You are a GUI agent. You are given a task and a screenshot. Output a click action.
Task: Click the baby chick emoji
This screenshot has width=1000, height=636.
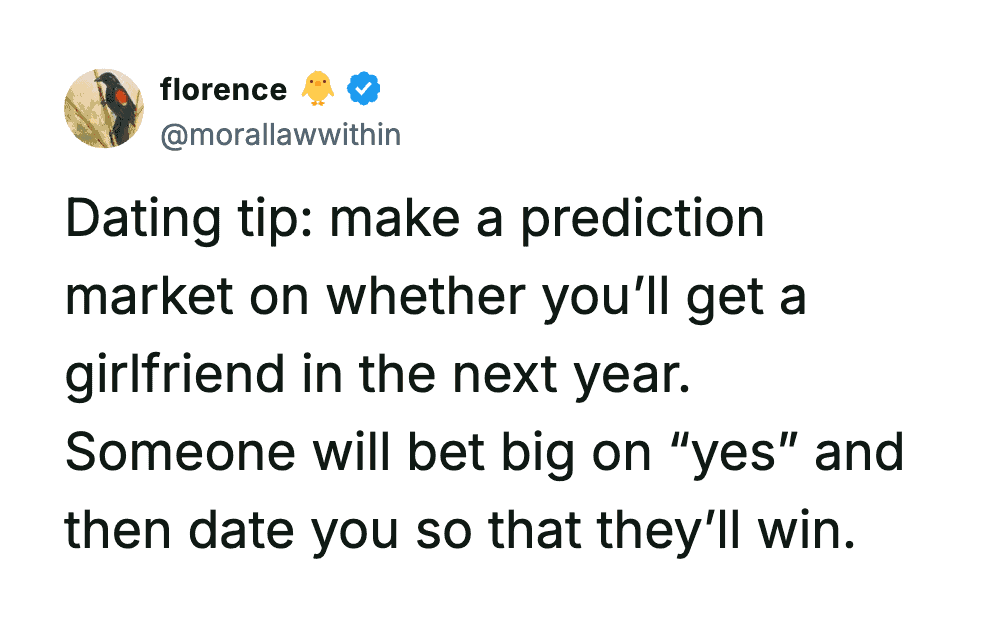(x=318, y=91)
